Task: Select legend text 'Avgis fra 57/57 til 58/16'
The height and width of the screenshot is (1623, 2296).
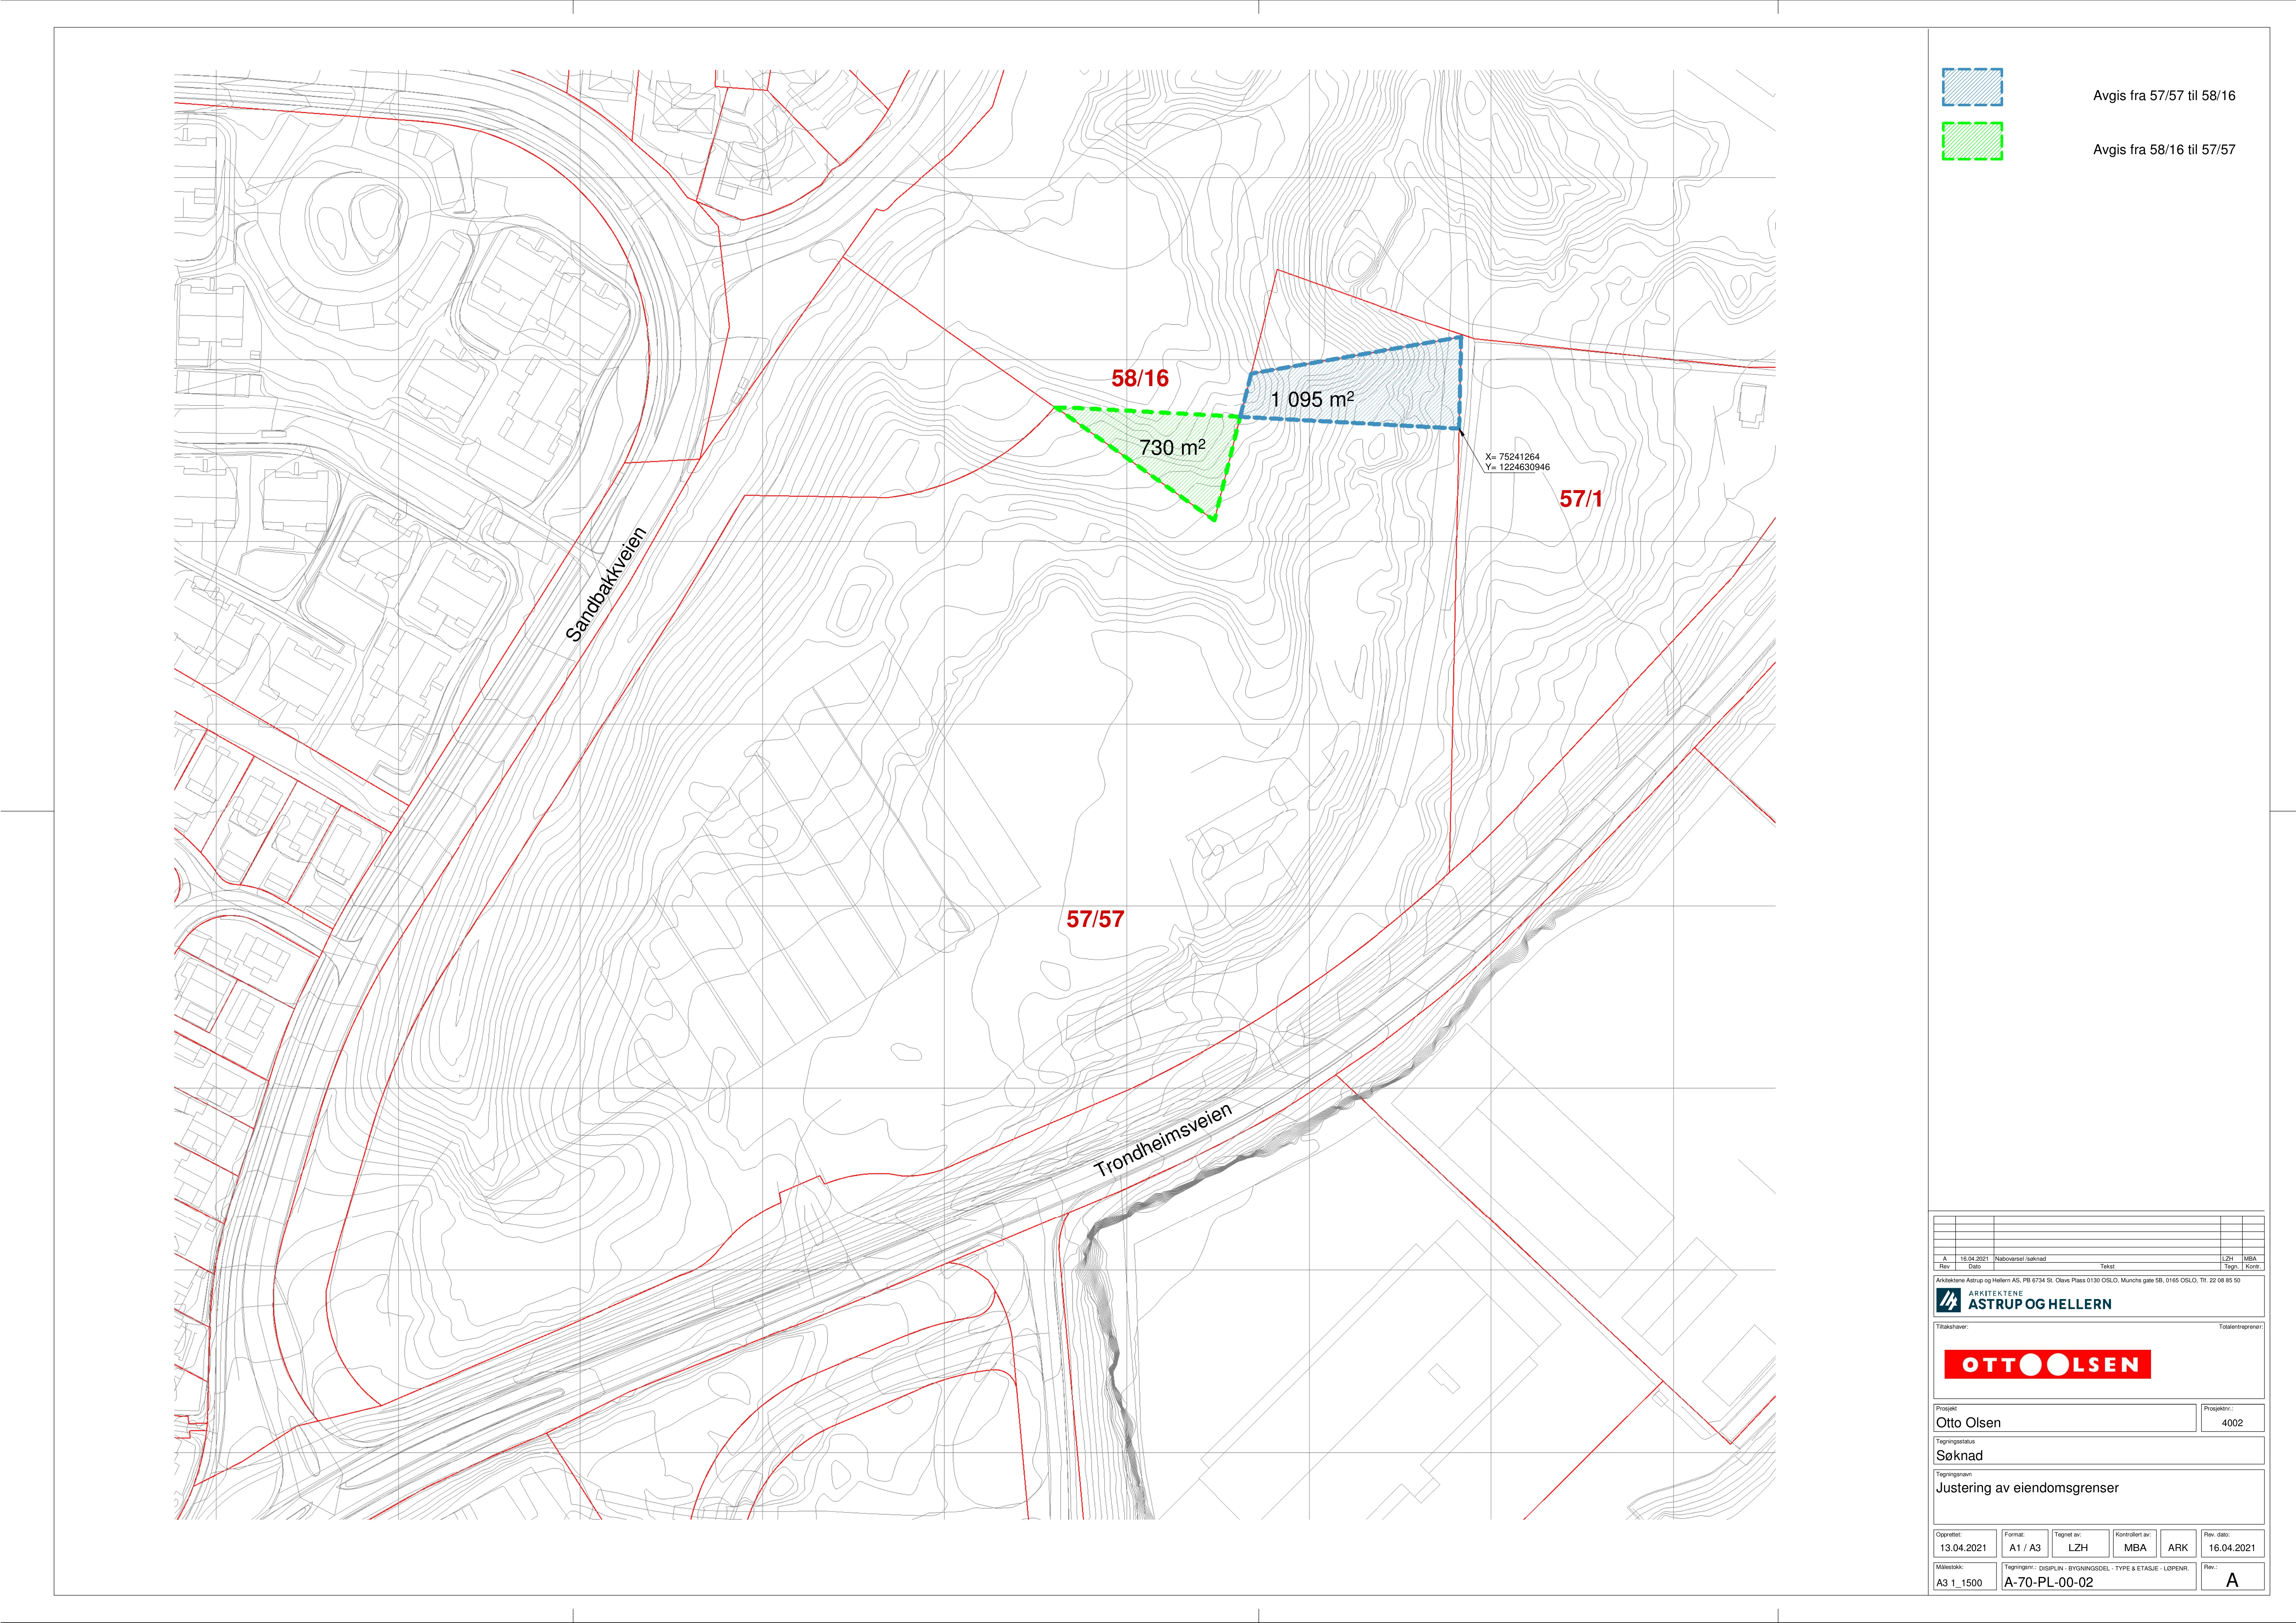Action: pos(2164,96)
